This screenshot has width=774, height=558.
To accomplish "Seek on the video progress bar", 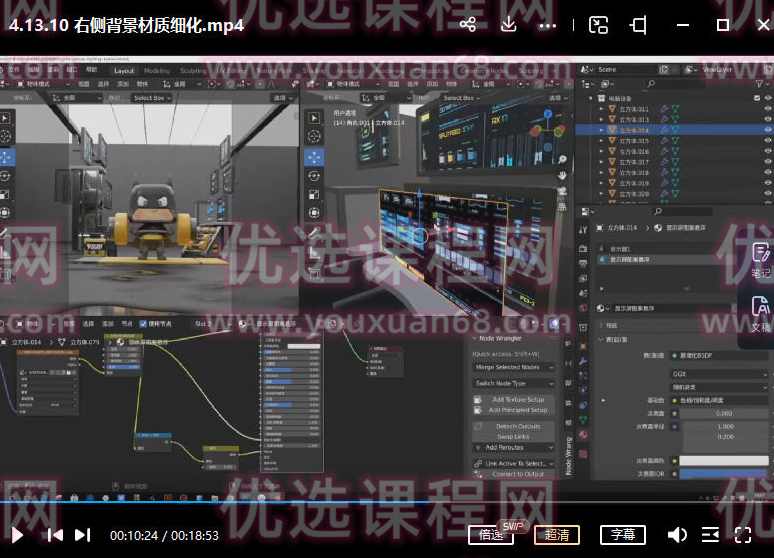I will [x=387, y=502].
